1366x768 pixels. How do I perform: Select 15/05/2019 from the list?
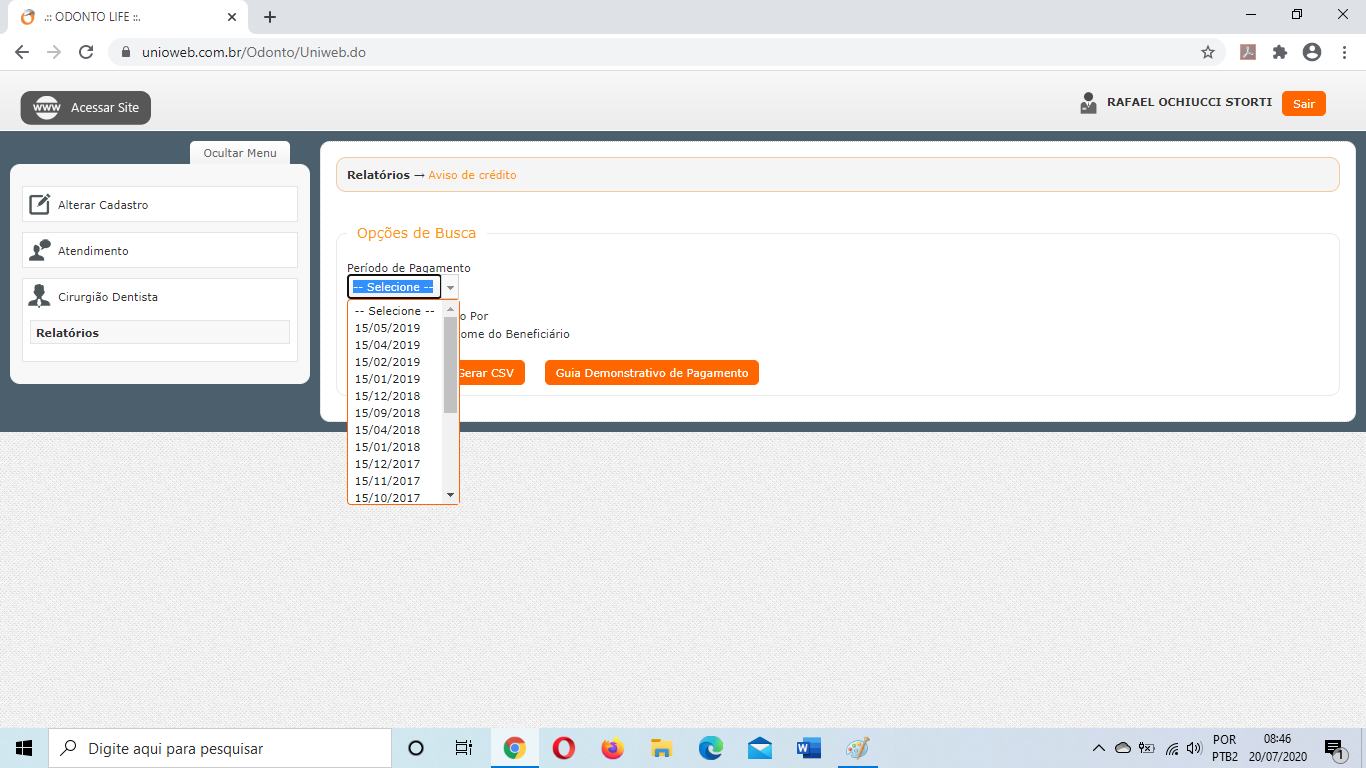pyautogui.click(x=395, y=328)
